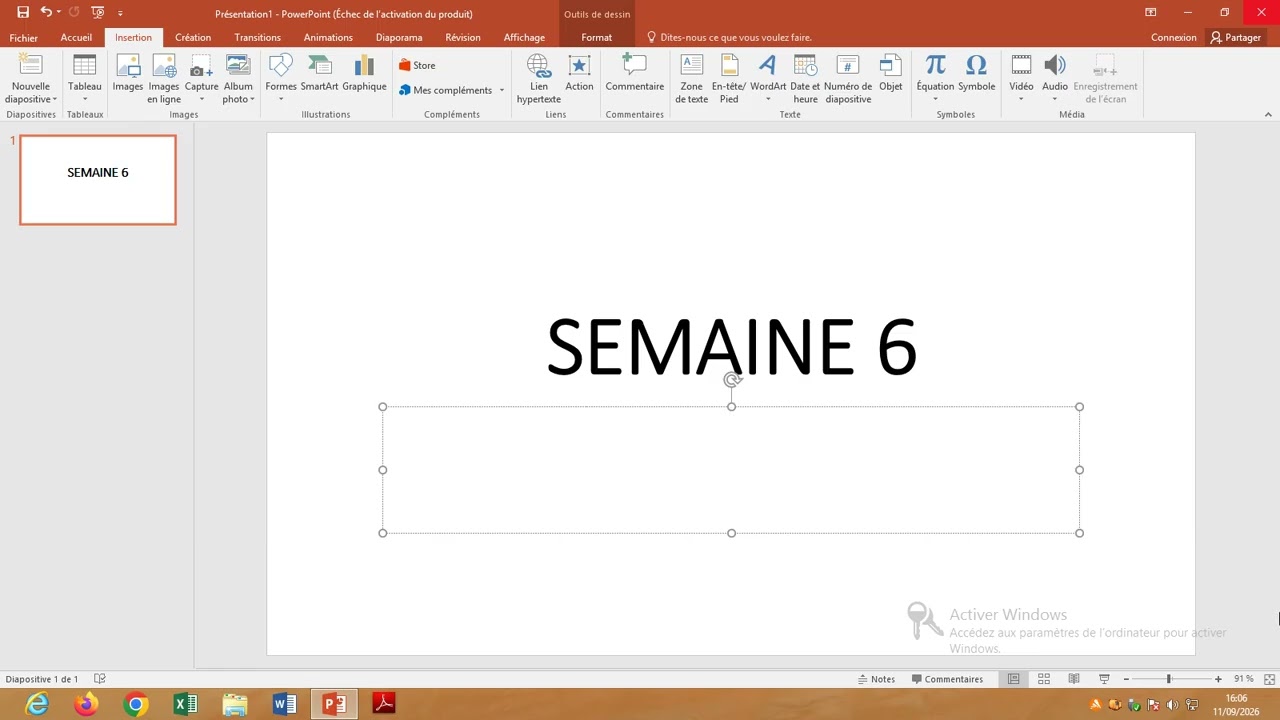This screenshot has width=1280, height=720.
Task: Click the zoom in plus button
Action: tap(1218, 679)
